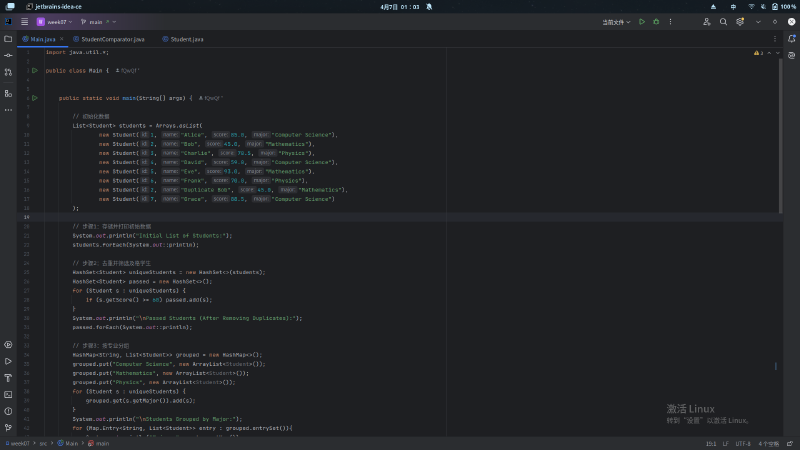Open the Commit tool window

[8, 55]
